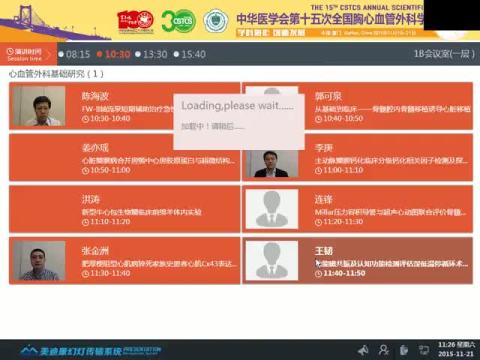
Task: Click the 11:20-11:30 time text
Action: 343,222
